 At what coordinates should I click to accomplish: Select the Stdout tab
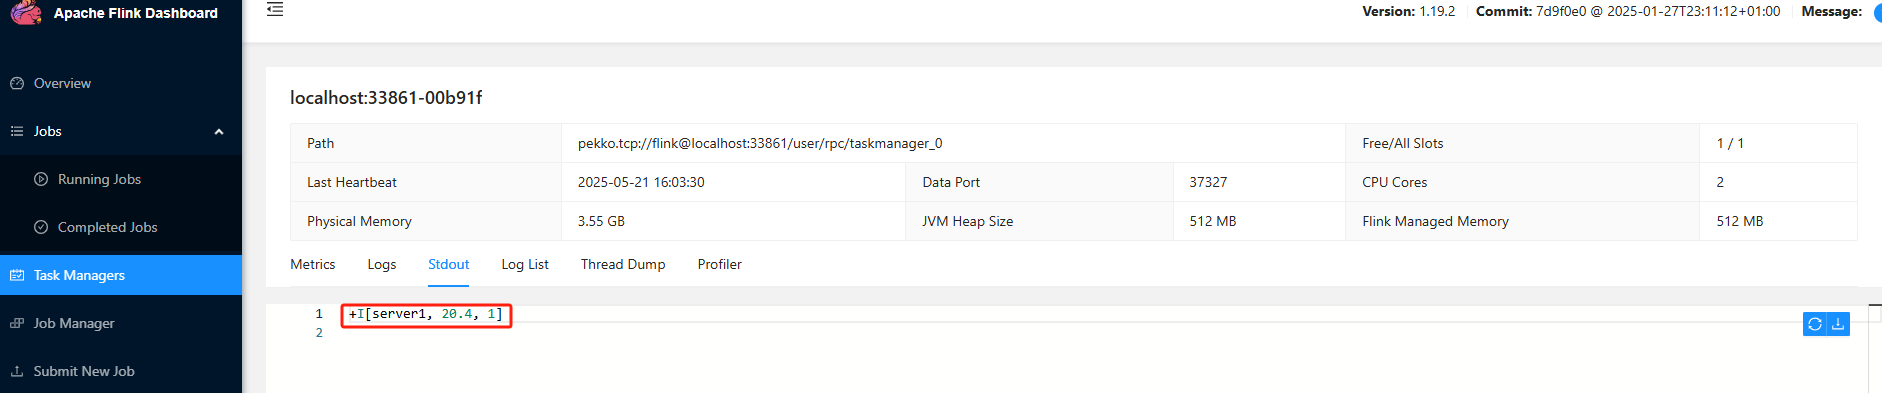point(448,264)
